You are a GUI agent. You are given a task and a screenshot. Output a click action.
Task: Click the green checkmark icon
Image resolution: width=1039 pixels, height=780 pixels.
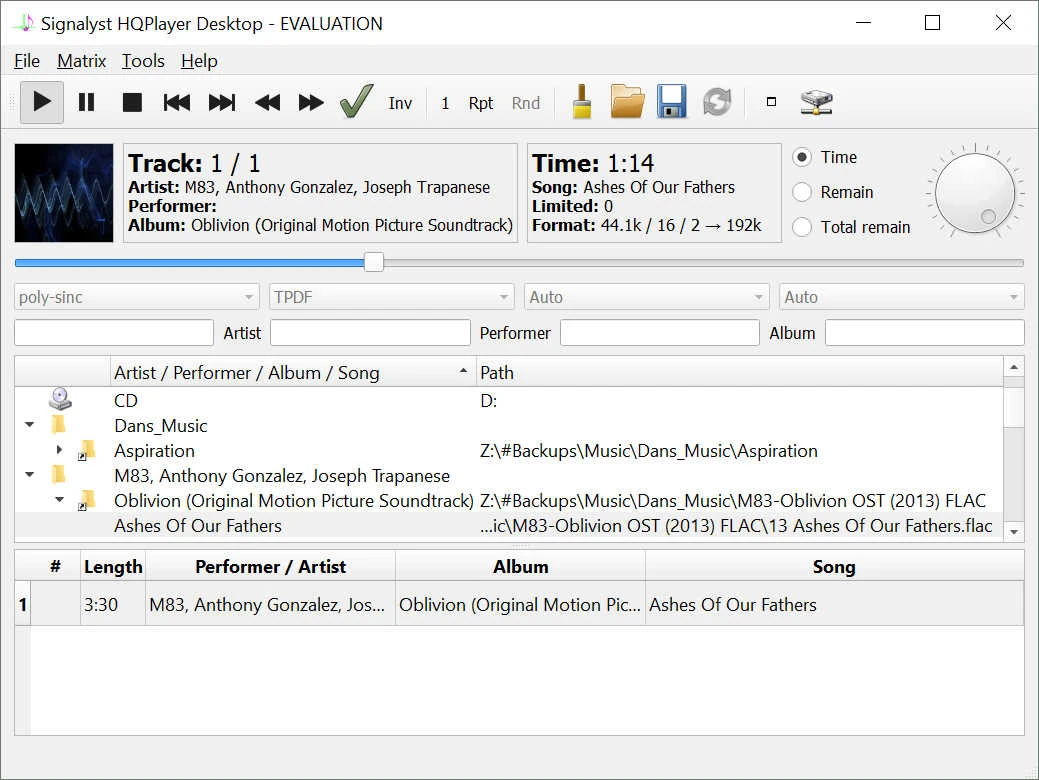click(x=356, y=102)
